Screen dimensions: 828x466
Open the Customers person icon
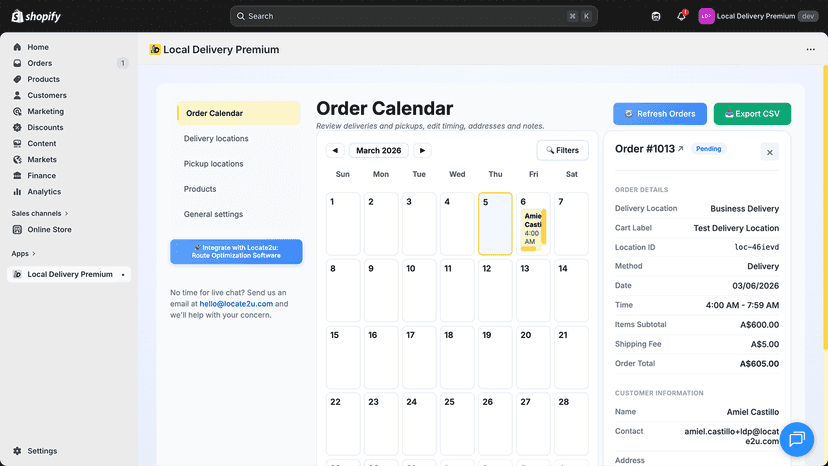click(17, 95)
